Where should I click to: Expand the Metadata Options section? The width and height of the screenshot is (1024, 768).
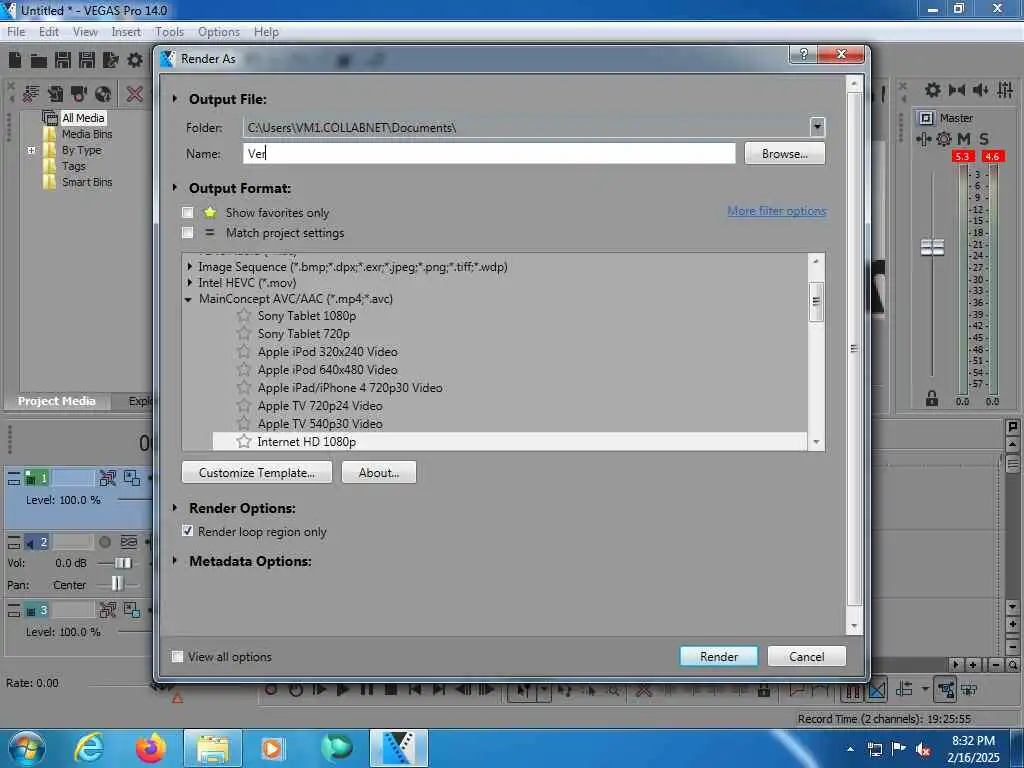point(174,560)
